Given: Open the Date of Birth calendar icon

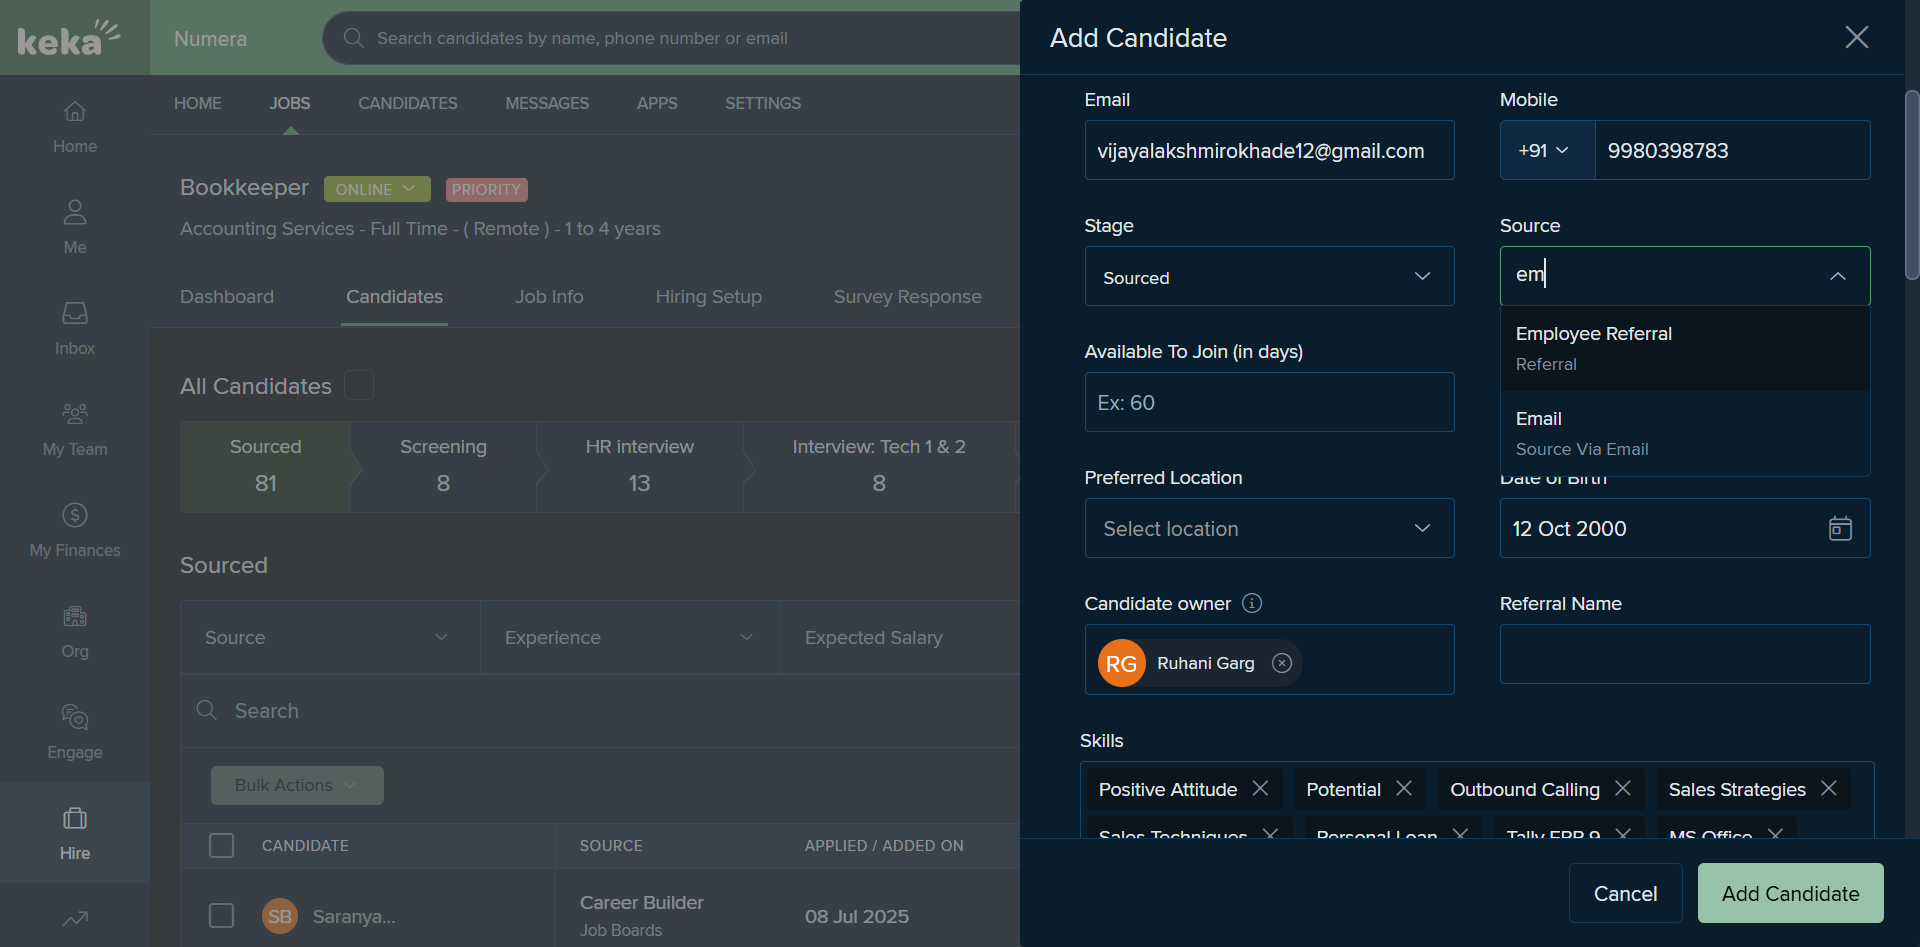Looking at the screenshot, I should [x=1840, y=528].
